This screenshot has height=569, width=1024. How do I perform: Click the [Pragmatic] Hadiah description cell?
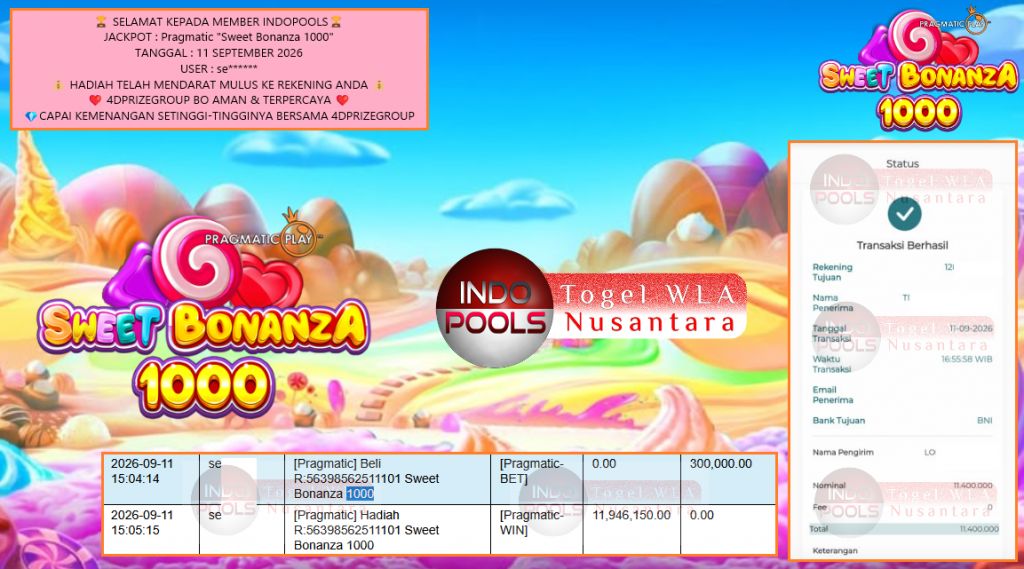387,530
